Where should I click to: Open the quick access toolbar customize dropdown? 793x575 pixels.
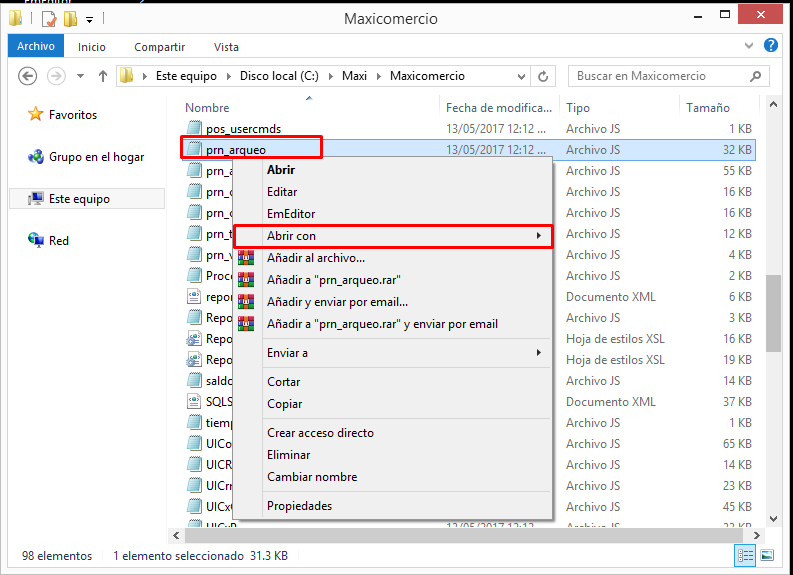90,20
